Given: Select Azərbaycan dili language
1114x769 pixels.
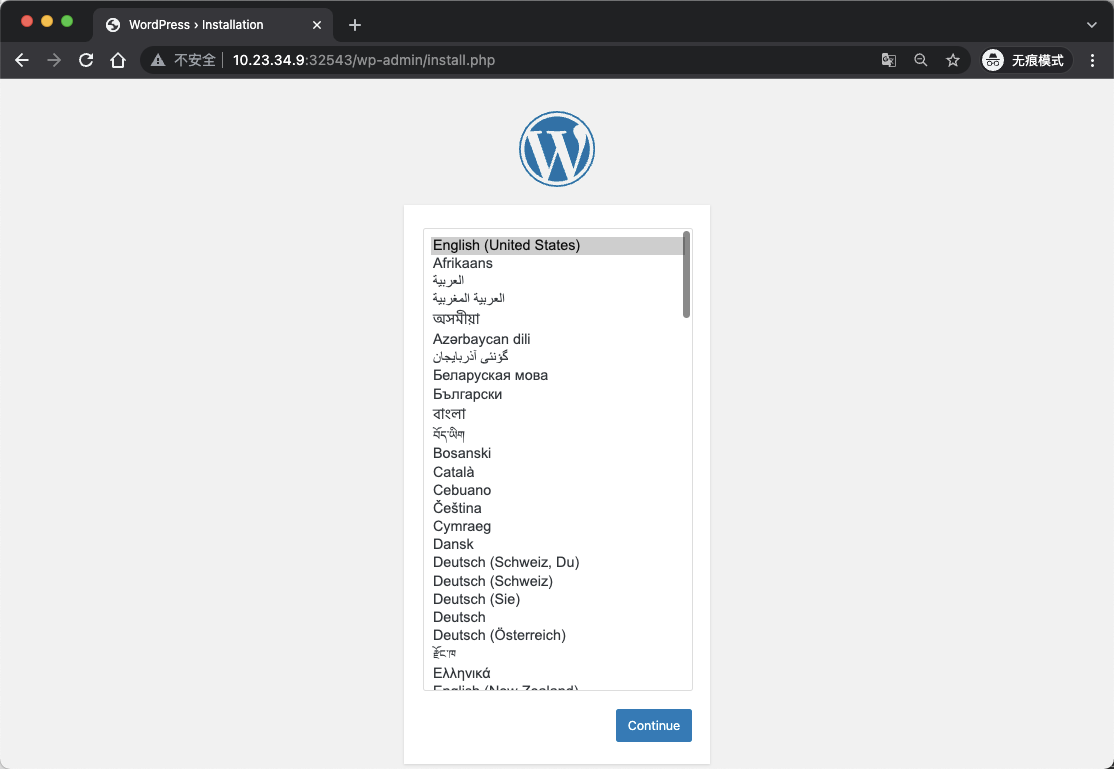Looking at the screenshot, I should coord(557,339).
